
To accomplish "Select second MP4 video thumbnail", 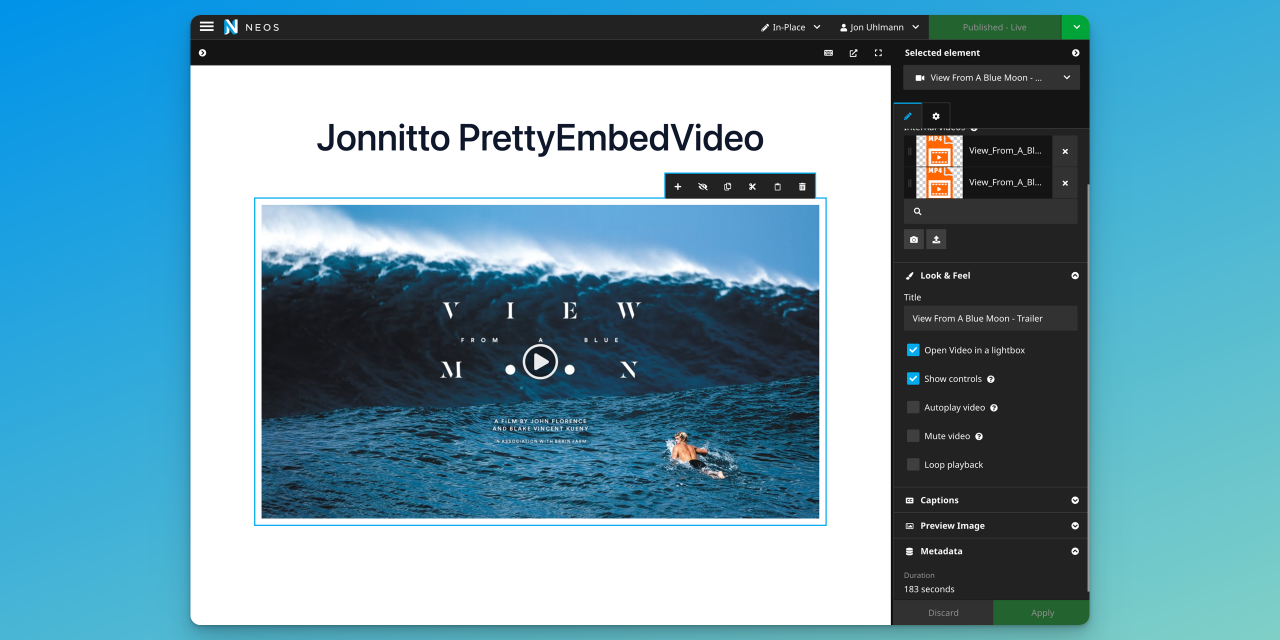I will pyautogui.click(x=939, y=183).
